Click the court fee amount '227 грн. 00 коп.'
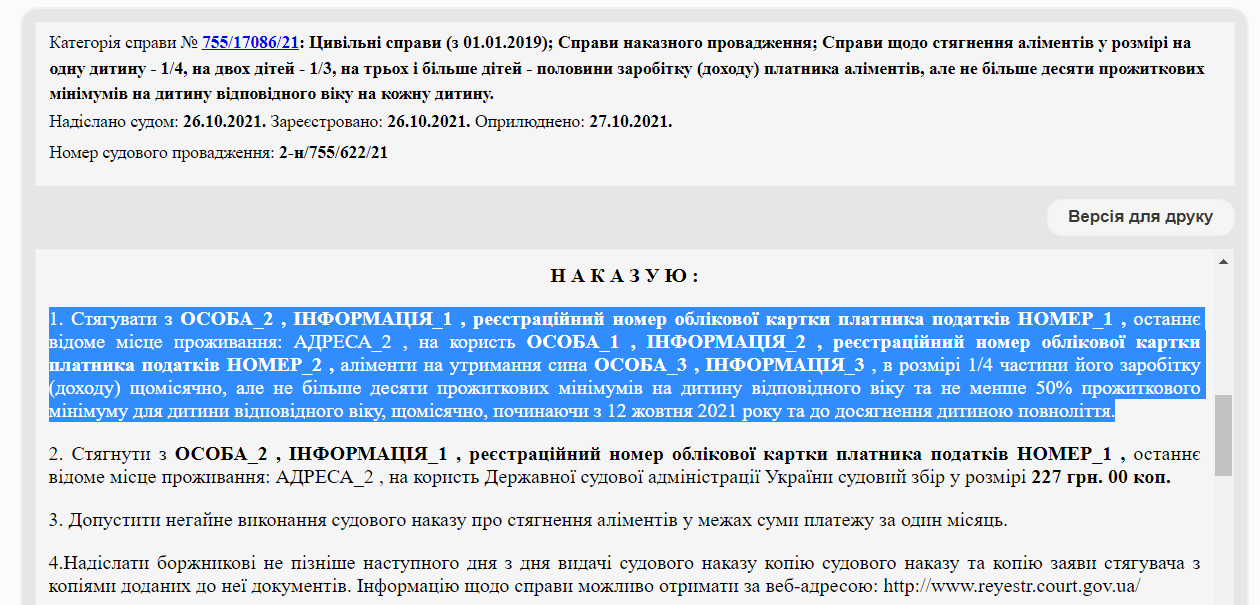Screen dimensions: 1260x605 pos(1101,478)
